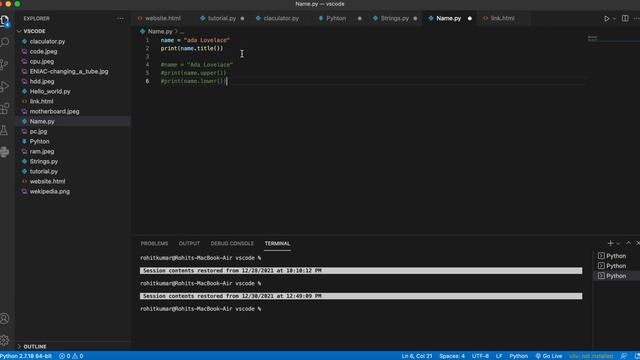This screenshot has height=360, width=640.
Task: Switch to the claculator.py tab
Action: pos(281,18)
